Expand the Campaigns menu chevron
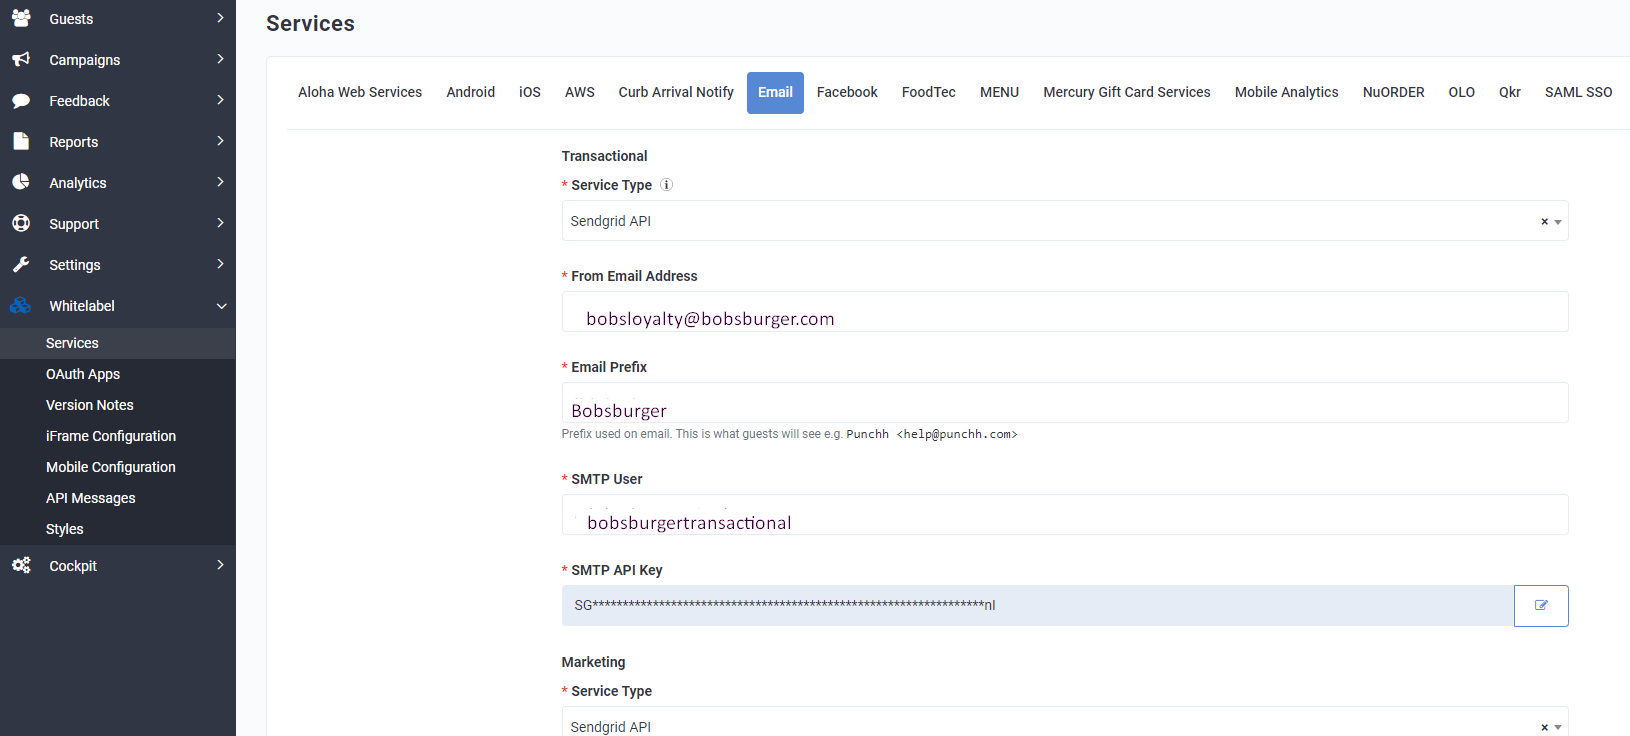The image size is (1630, 736). tap(220, 59)
